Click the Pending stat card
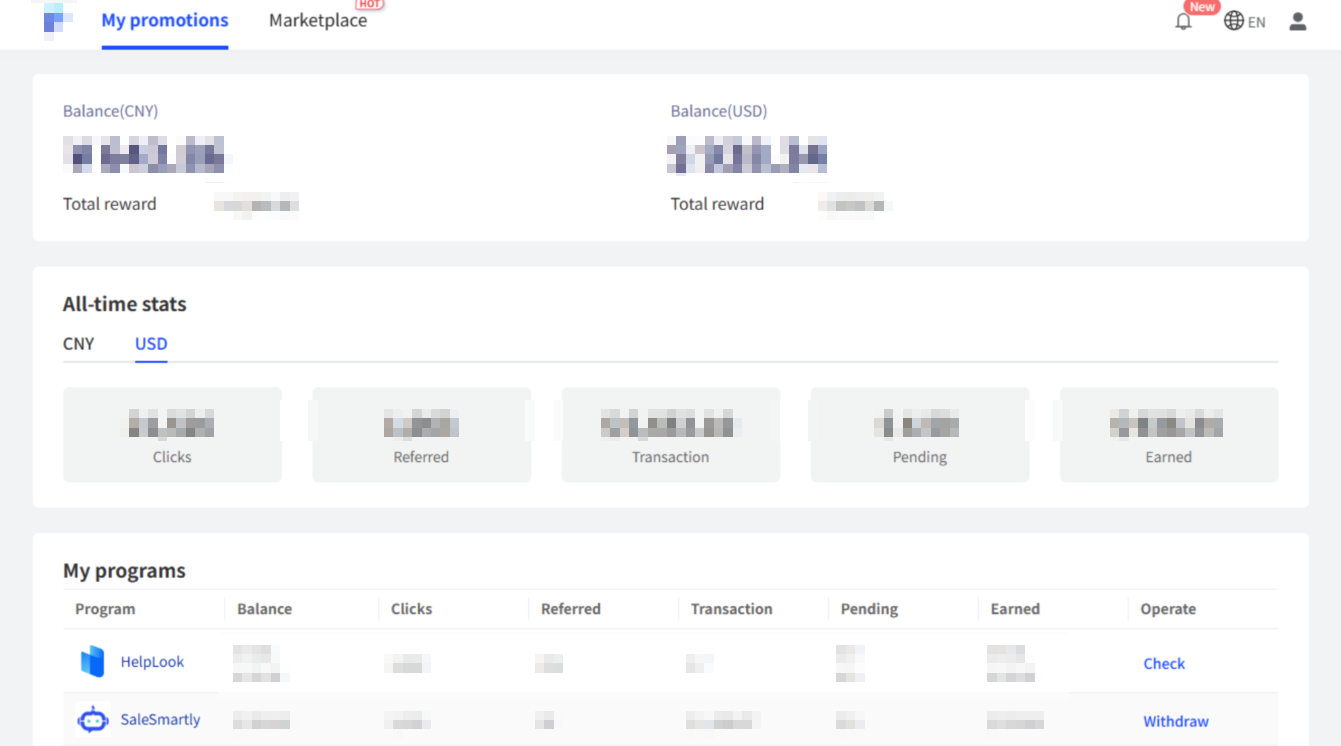The width and height of the screenshot is (1341, 746). (x=919, y=435)
